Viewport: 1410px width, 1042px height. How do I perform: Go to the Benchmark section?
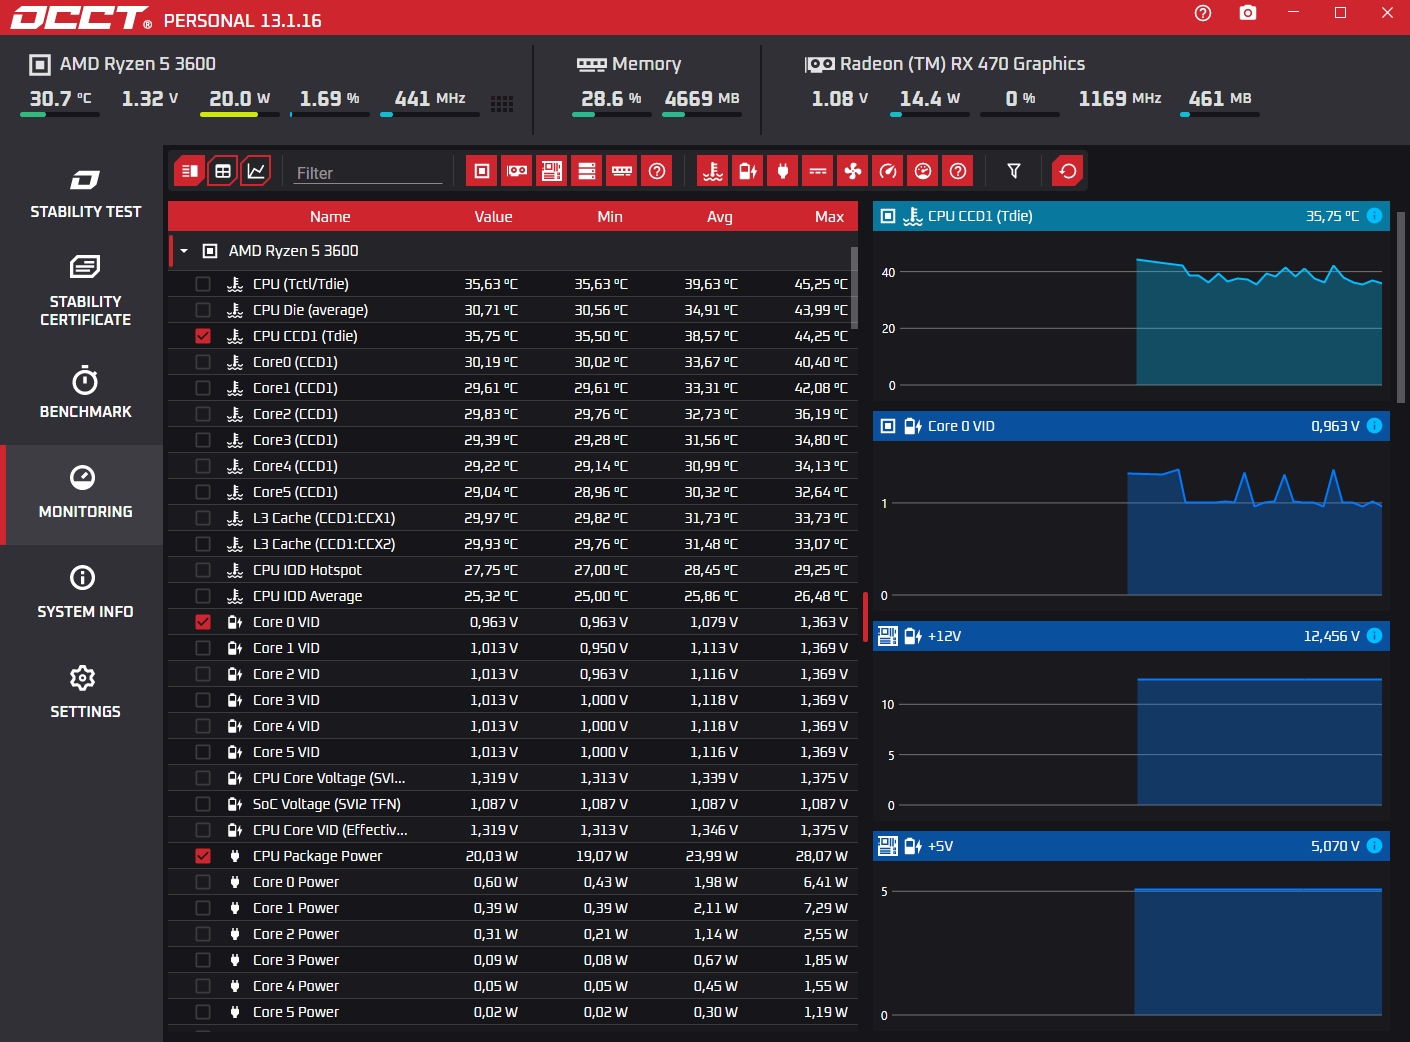coord(85,393)
